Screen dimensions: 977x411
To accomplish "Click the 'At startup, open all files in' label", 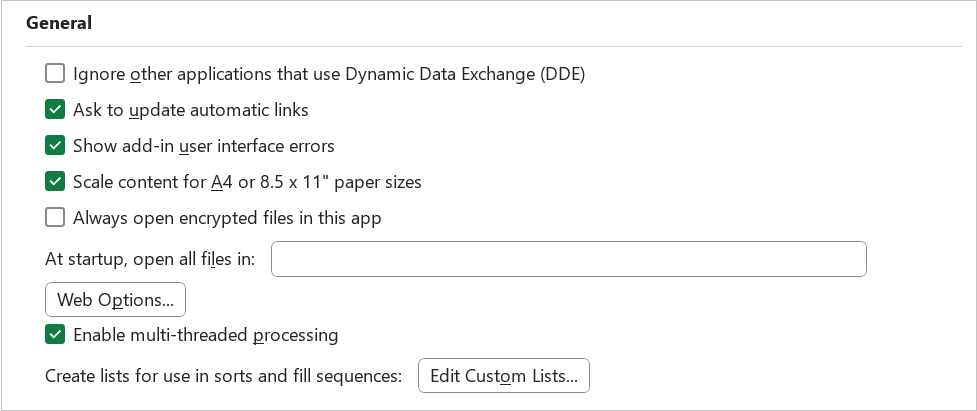I will 150,260.
